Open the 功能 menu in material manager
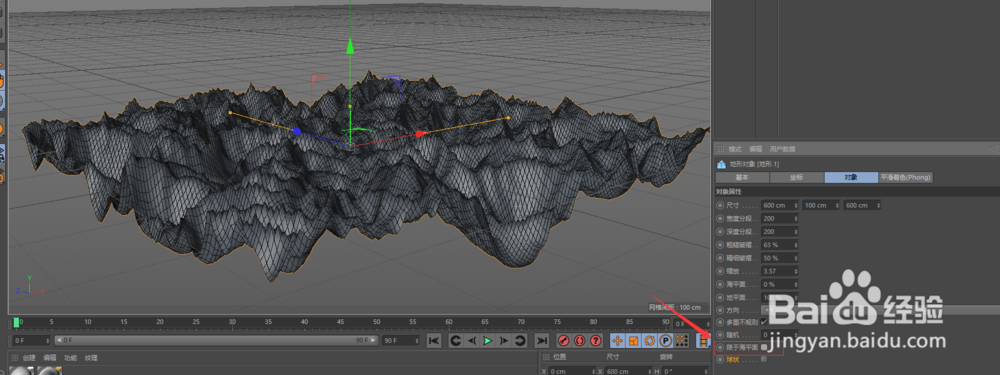The image size is (1000, 375). tap(70, 358)
